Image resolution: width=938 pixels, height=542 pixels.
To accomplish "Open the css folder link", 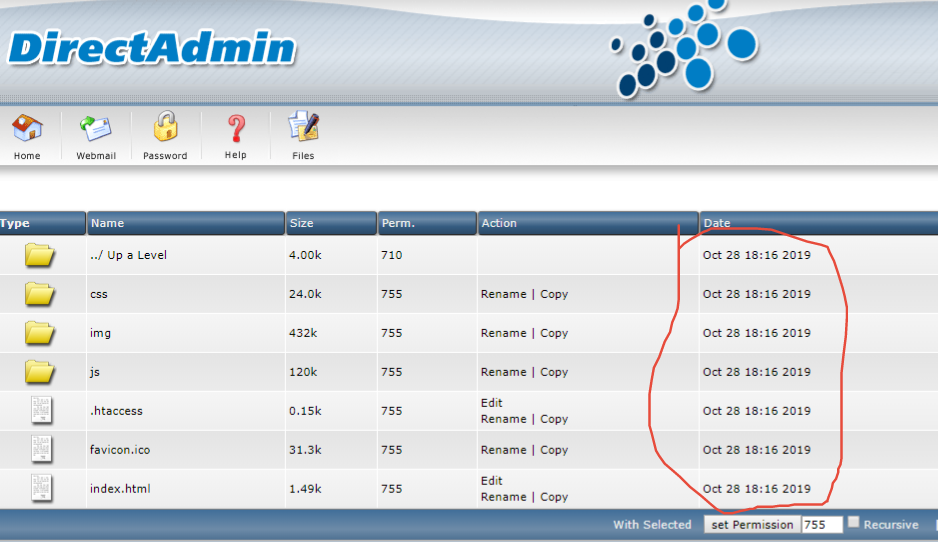I will pos(99,294).
